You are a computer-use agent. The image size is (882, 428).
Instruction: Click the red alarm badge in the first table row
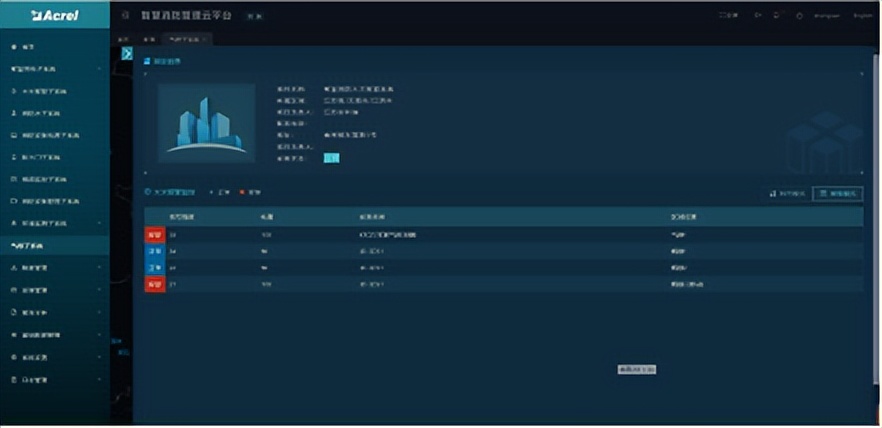(x=155, y=235)
